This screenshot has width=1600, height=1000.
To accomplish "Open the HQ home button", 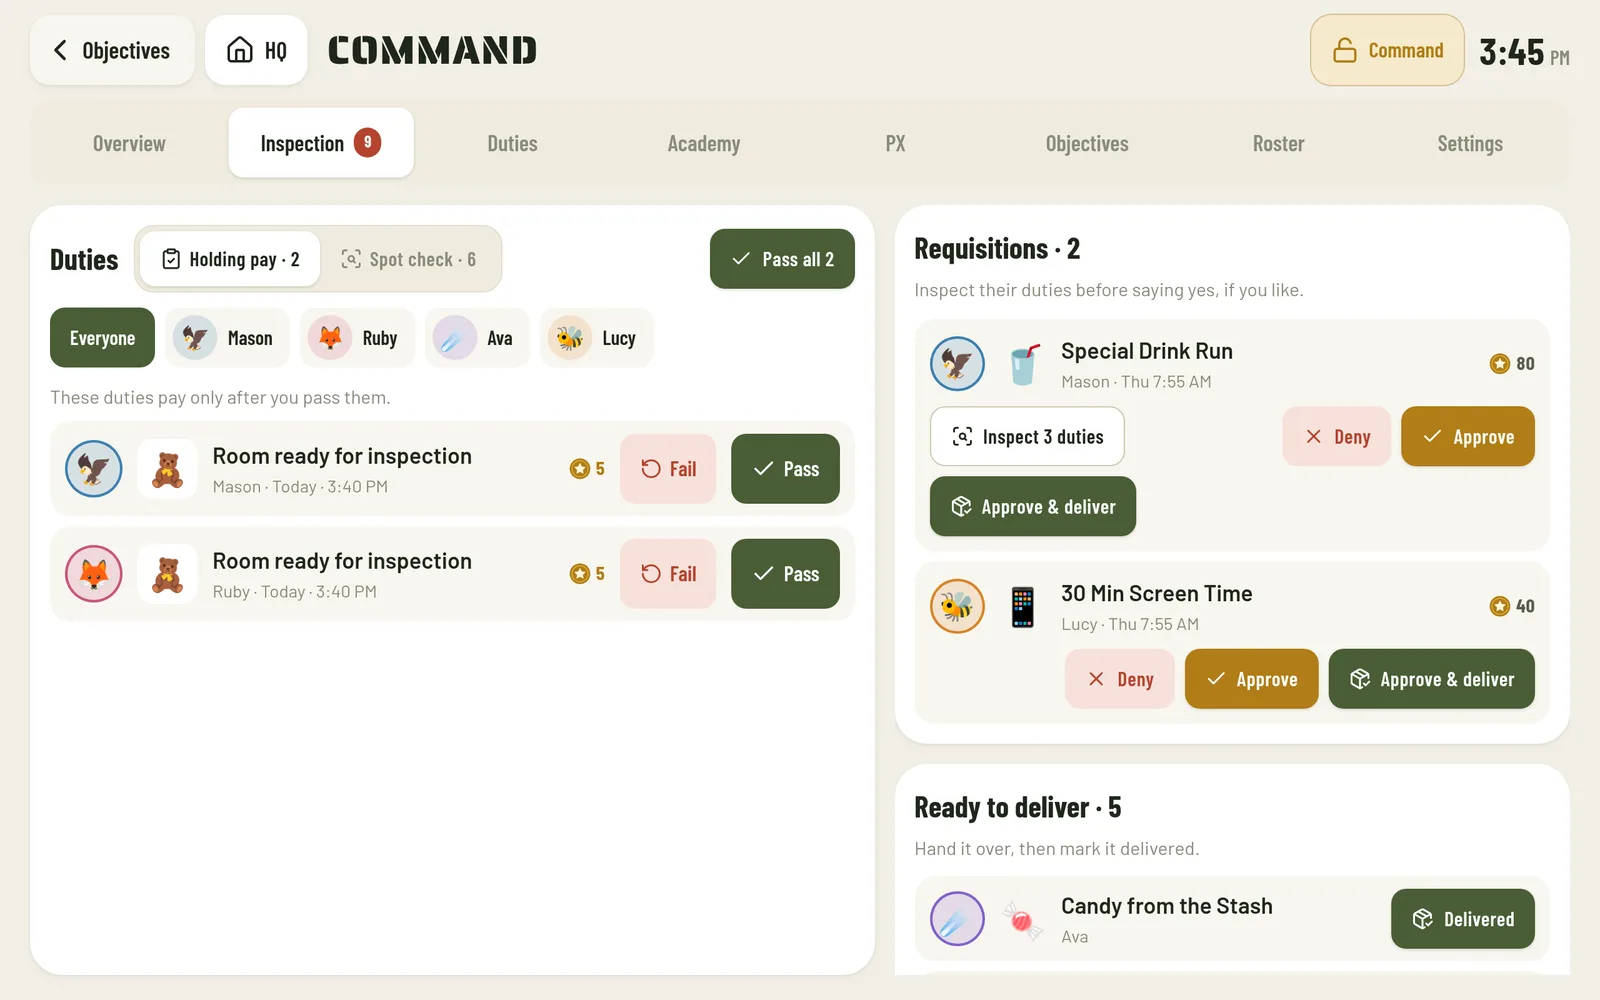I will [256, 50].
